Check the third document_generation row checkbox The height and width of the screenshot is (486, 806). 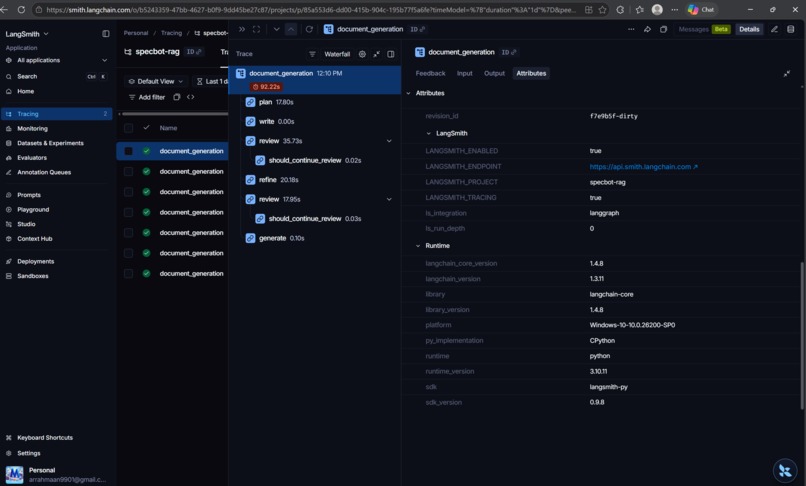pos(129,192)
